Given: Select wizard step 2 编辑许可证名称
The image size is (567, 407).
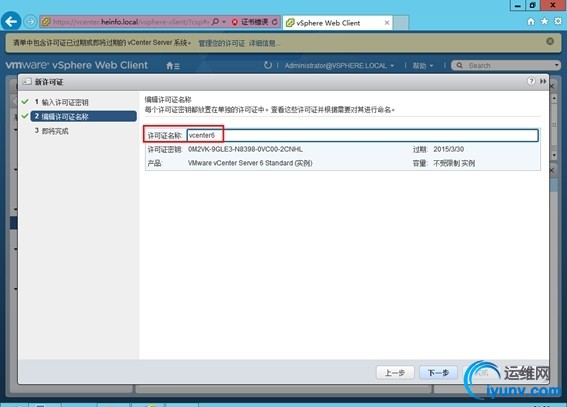Looking at the screenshot, I should click(84, 116).
